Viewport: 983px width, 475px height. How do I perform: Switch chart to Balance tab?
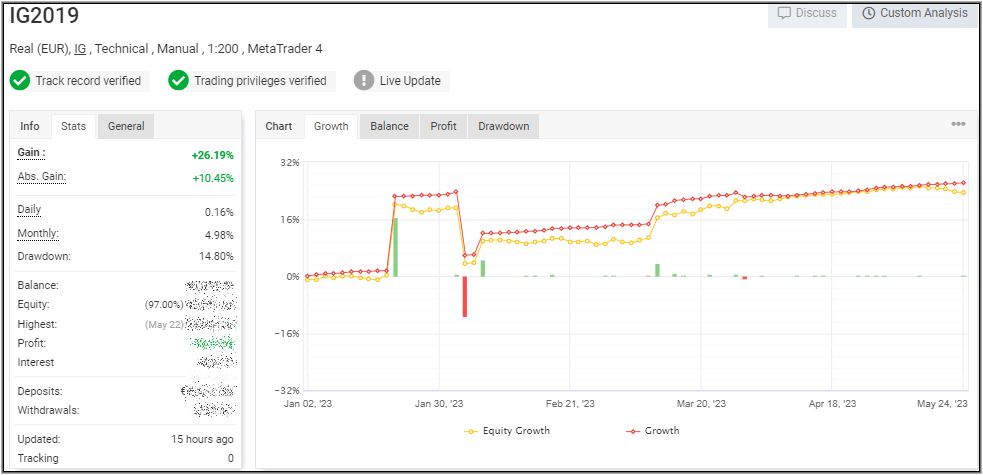(x=389, y=126)
